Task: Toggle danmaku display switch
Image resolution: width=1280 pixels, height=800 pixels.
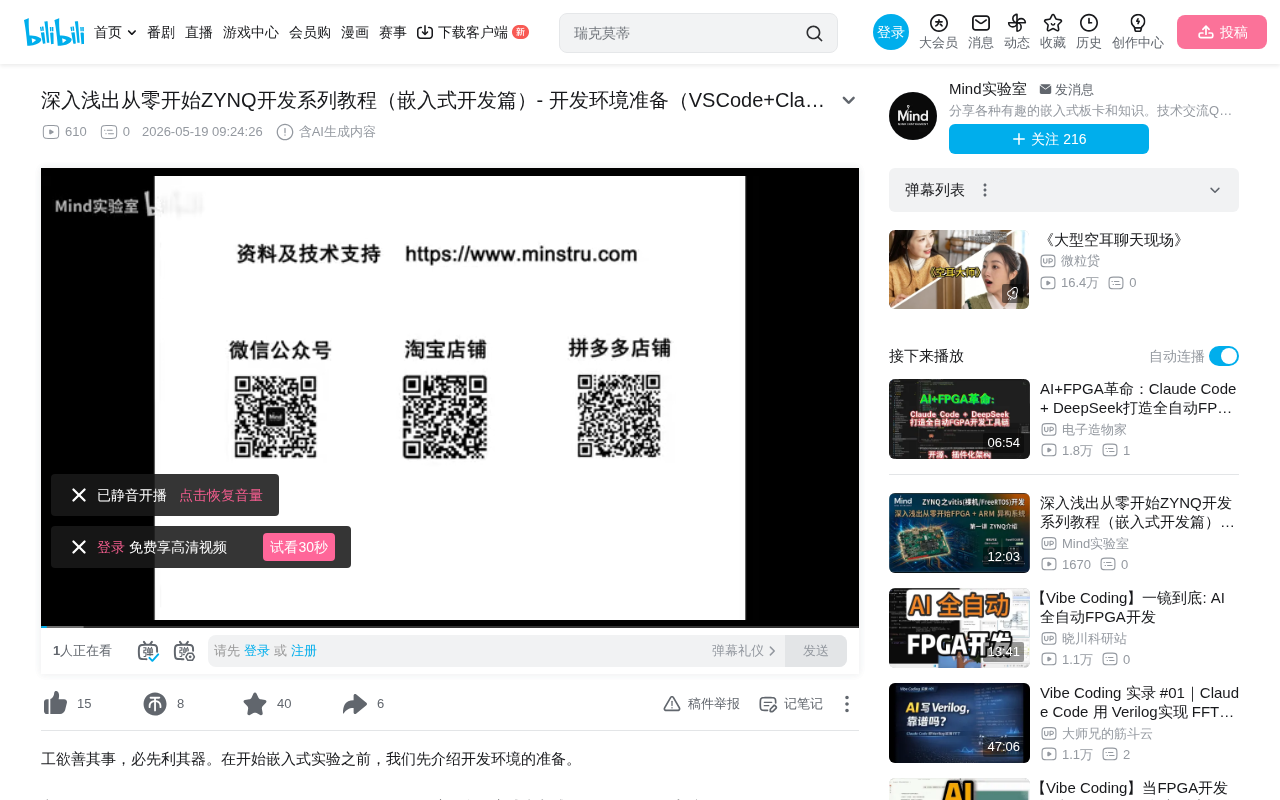Action: pos(148,651)
